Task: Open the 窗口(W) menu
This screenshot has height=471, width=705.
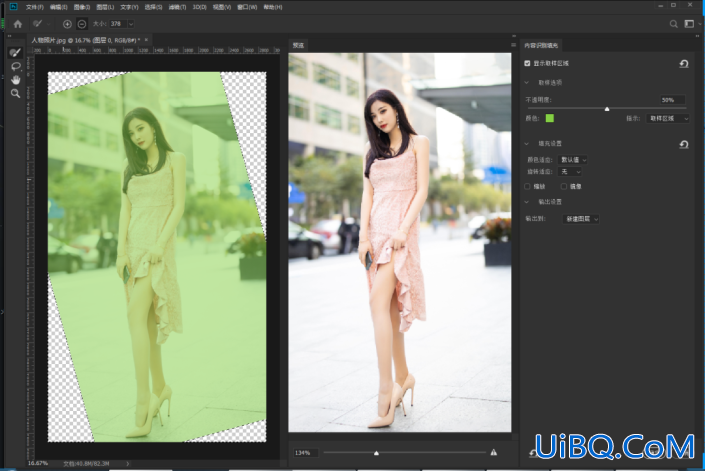Action: click(247, 7)
